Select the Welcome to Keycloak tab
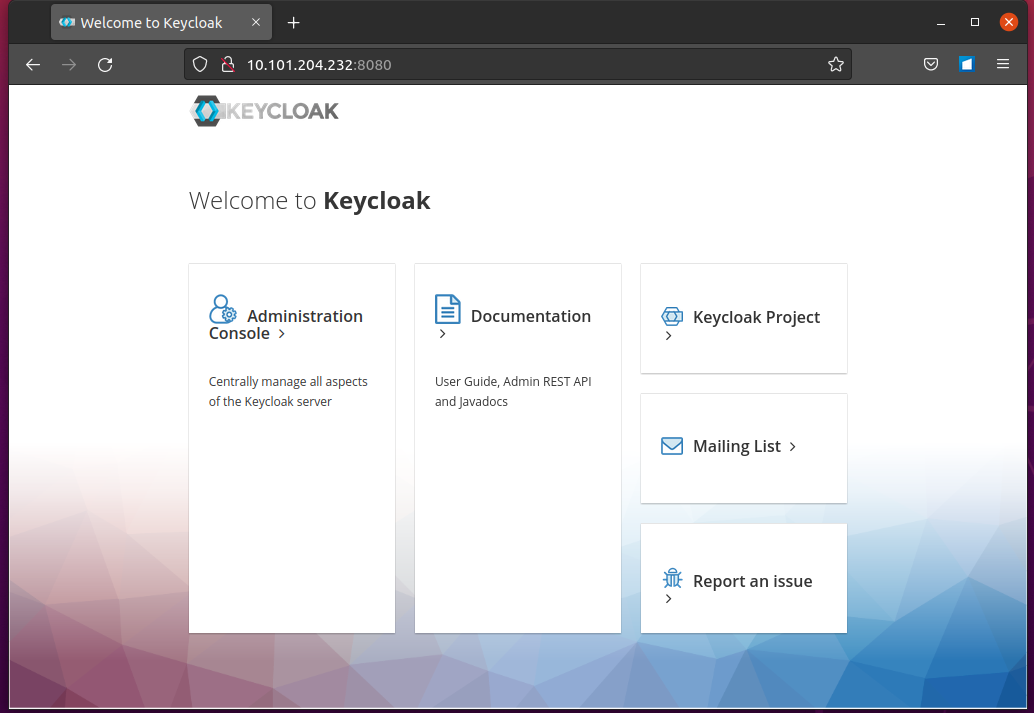 point(150,23)
